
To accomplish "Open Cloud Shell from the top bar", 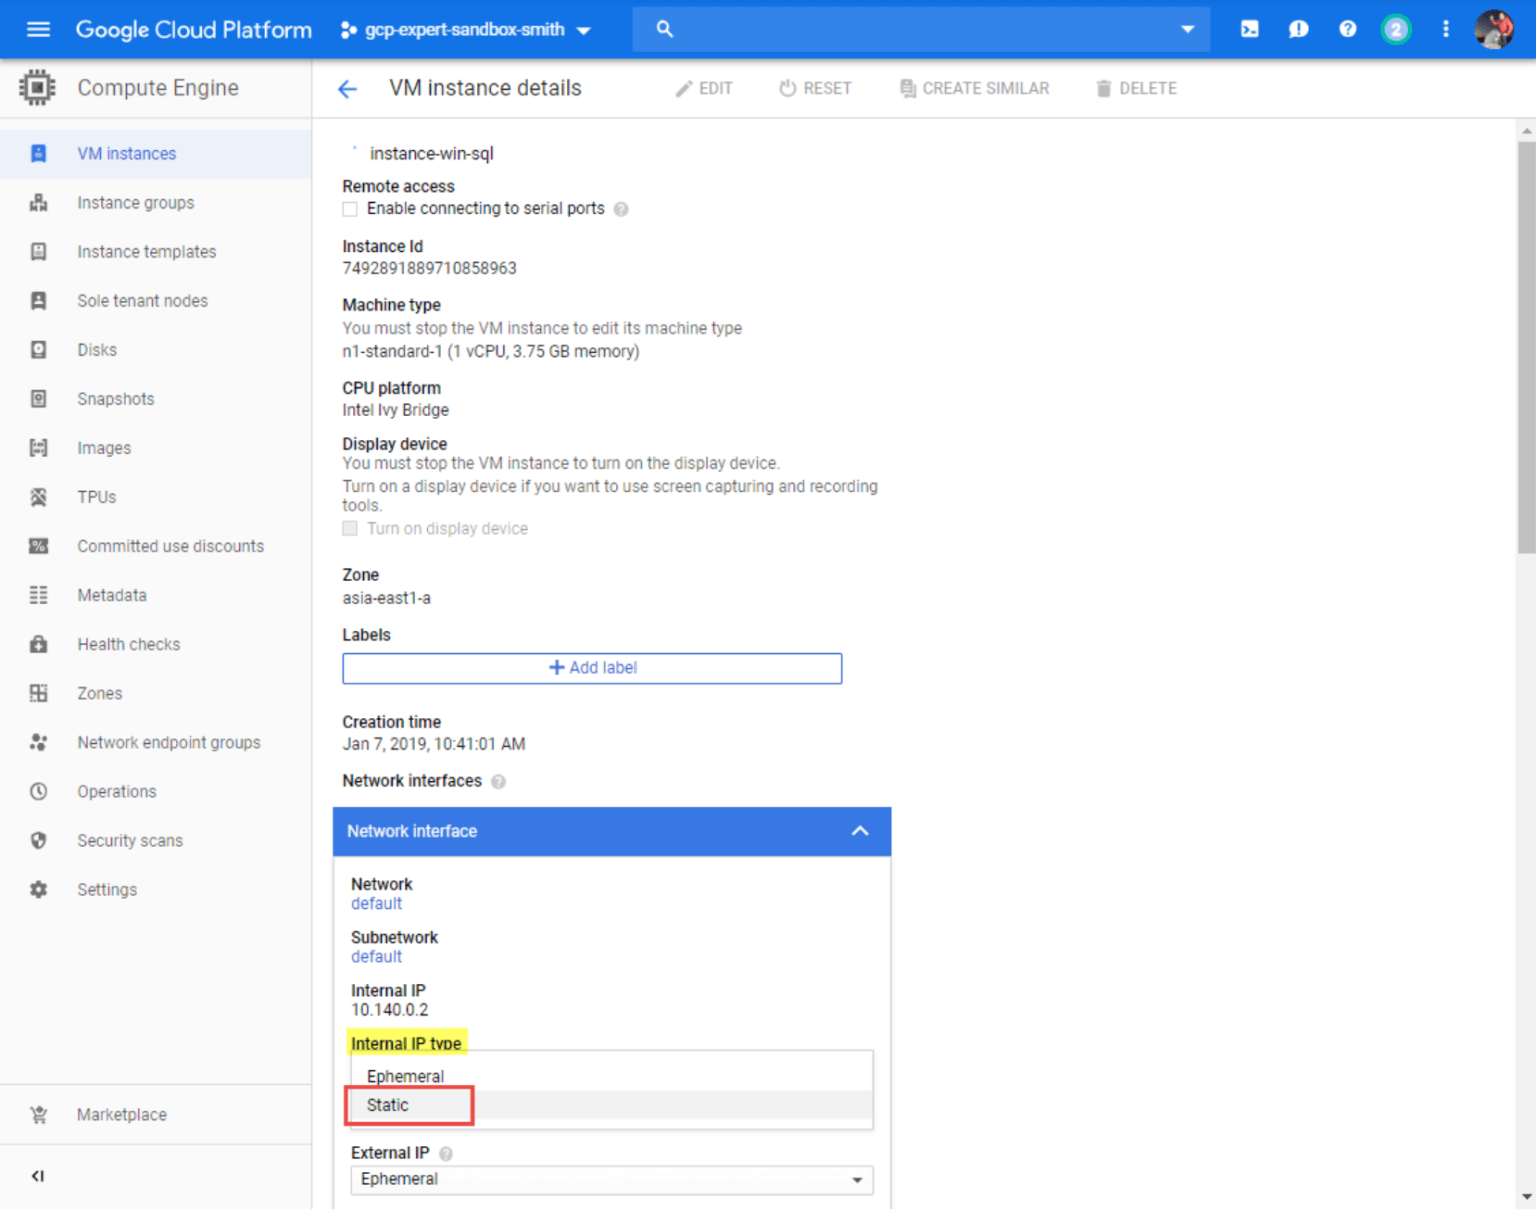I will 1248,28.
